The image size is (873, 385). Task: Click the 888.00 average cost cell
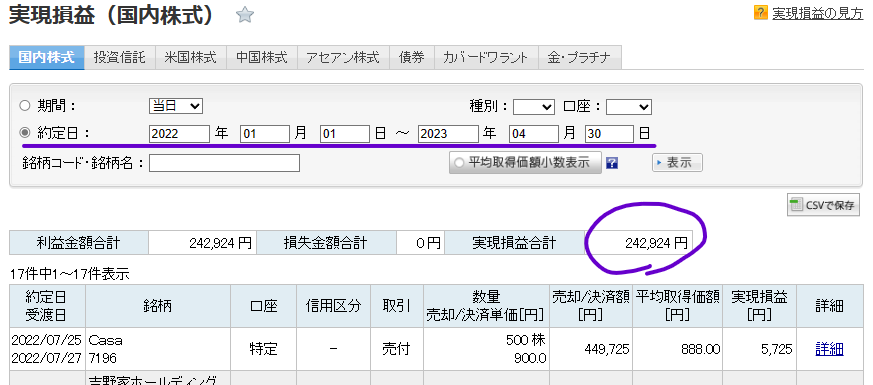[678, 349]
